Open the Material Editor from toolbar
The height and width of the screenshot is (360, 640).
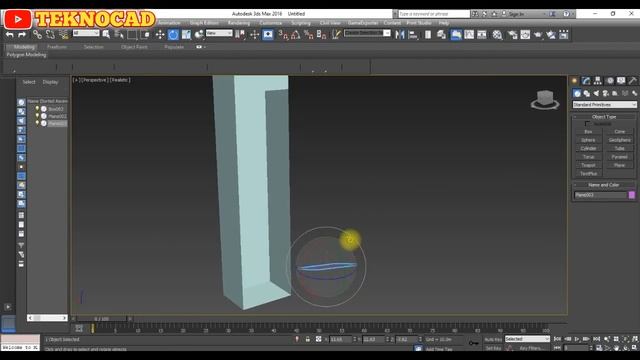(498, 35)
